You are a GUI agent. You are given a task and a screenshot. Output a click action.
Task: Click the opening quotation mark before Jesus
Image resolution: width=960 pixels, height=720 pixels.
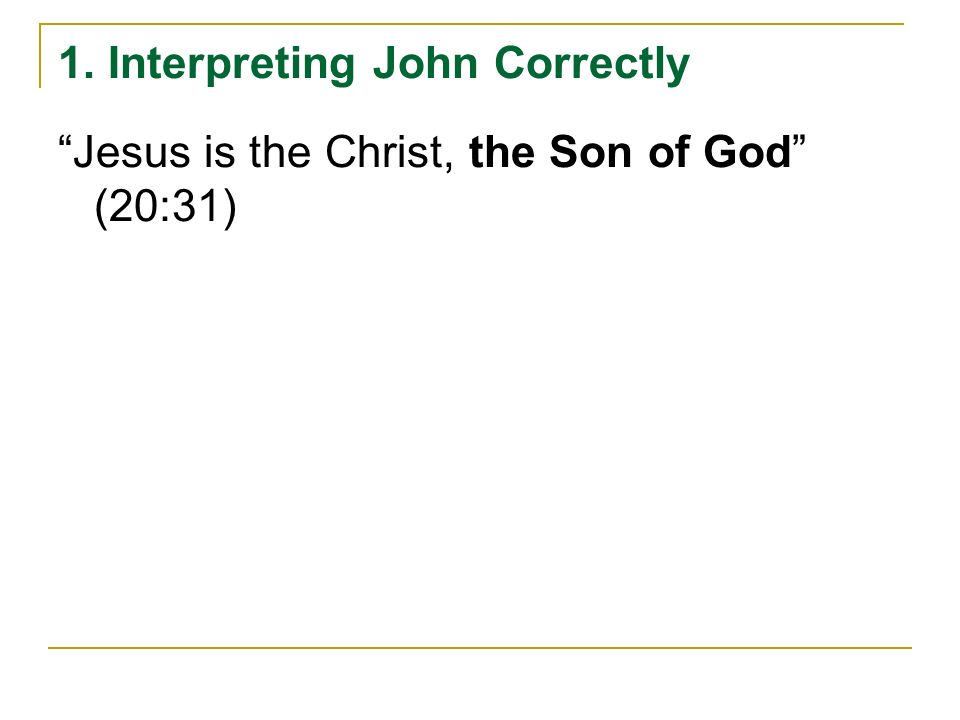pos(66,144)
